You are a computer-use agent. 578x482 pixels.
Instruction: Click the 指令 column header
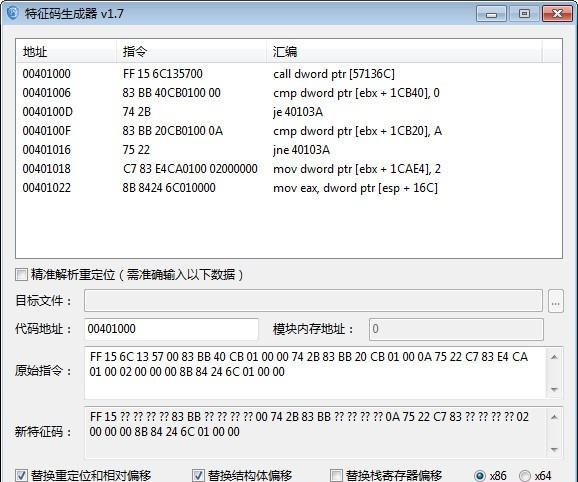(x=191, y=52)
